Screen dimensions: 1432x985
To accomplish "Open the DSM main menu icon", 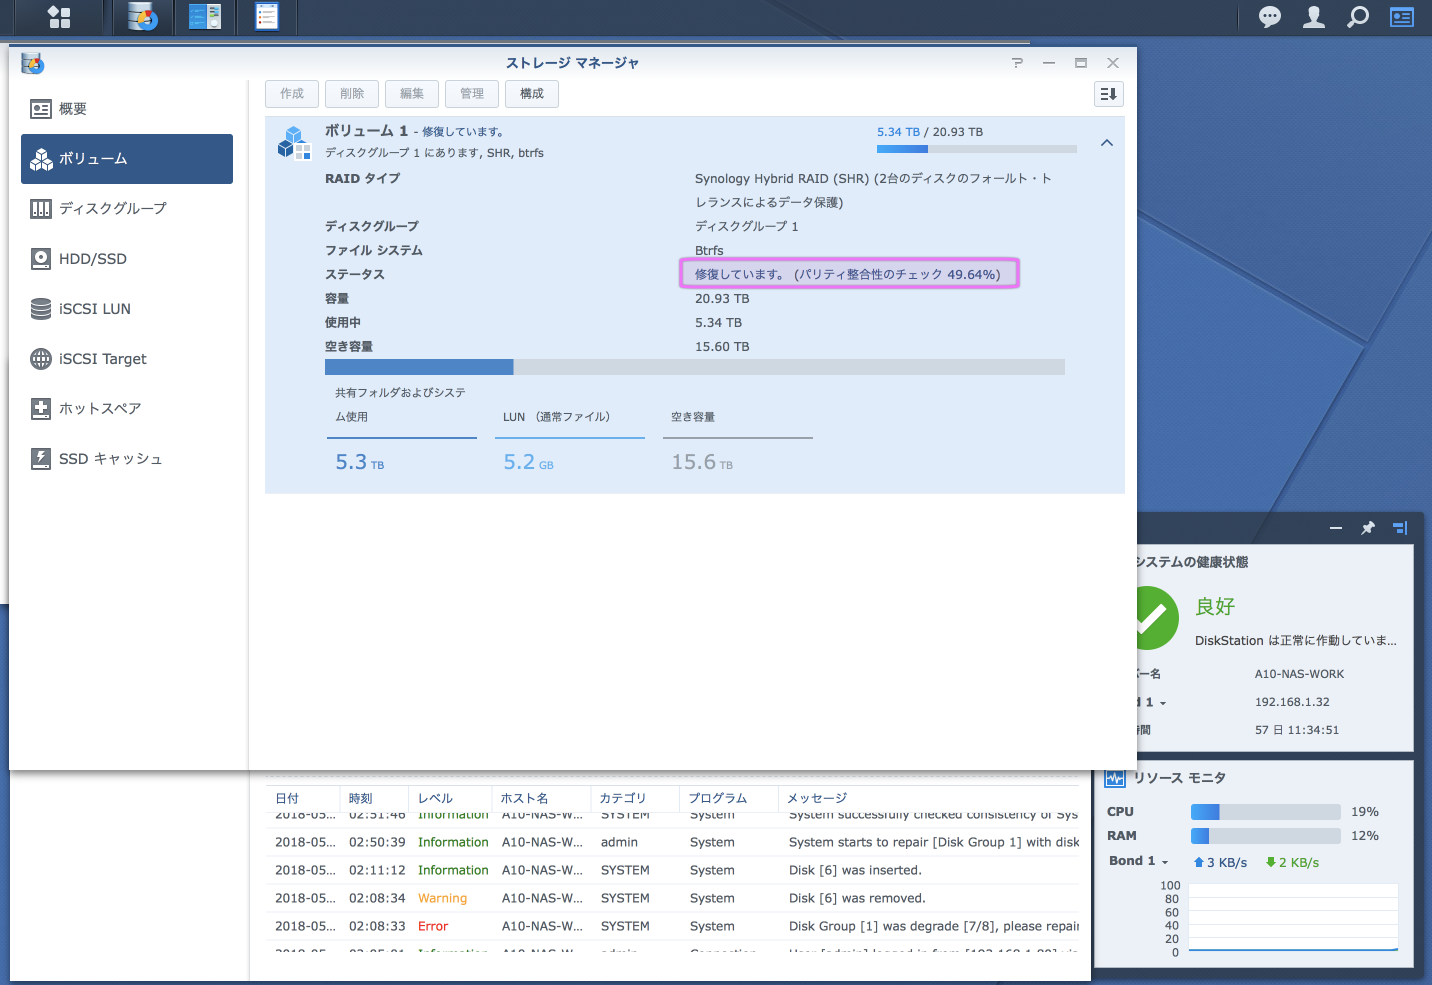I will pyautogui.click(x=59, y=17).
